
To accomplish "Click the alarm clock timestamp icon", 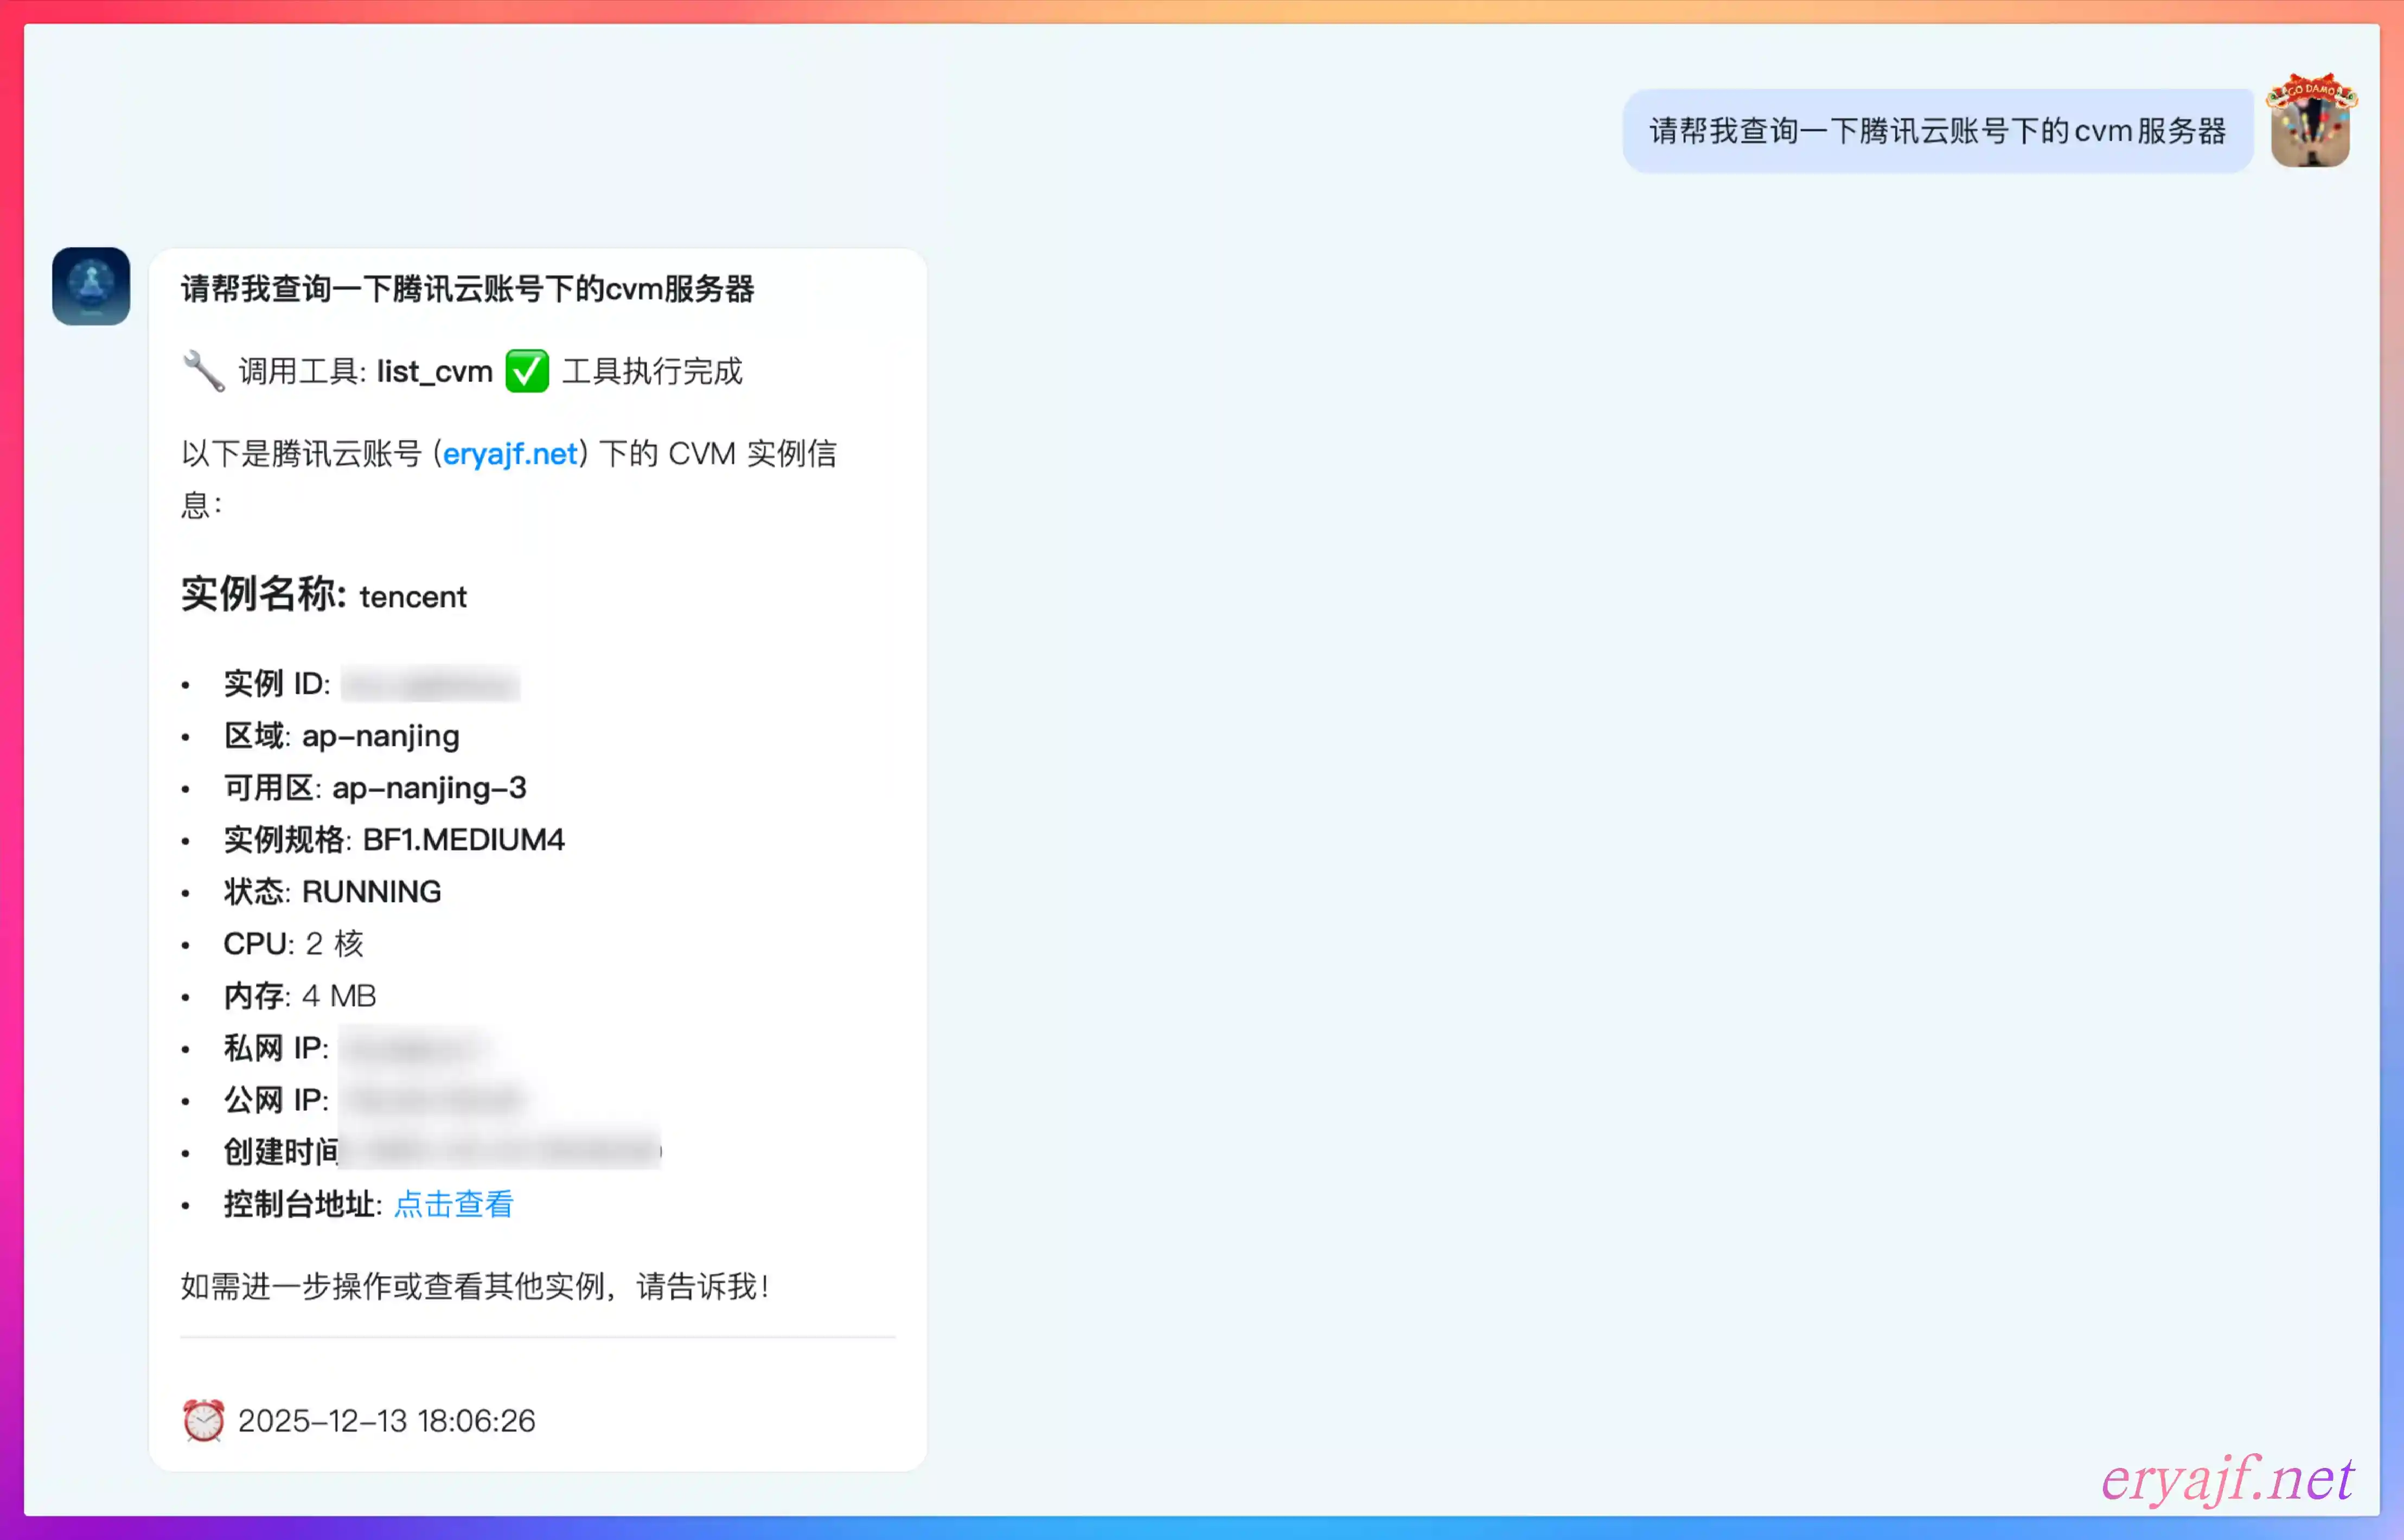I will coord(203,1420).
